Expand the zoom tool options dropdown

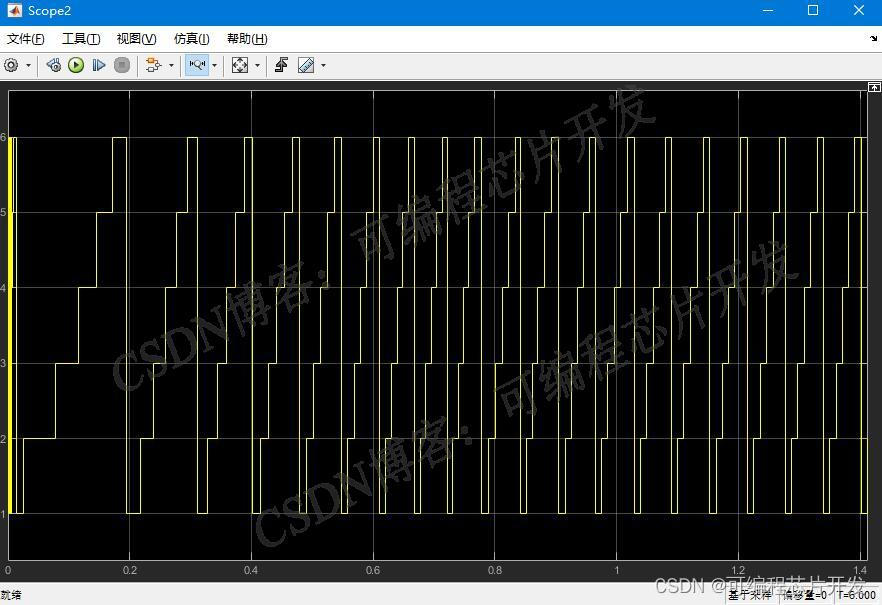pyautogui.click(x=214, y=65)
